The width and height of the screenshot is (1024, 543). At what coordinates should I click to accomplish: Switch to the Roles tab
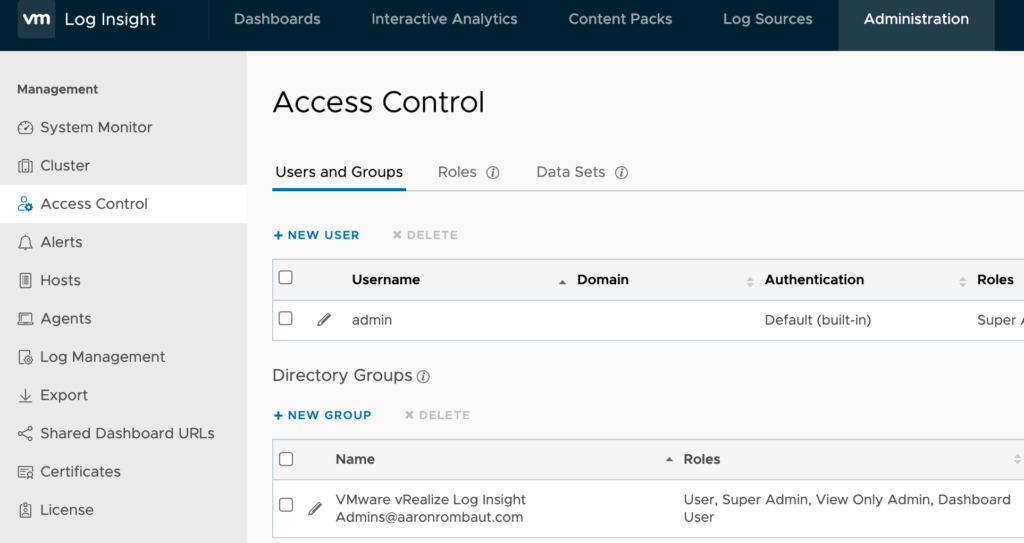click(x=457, y=172)
